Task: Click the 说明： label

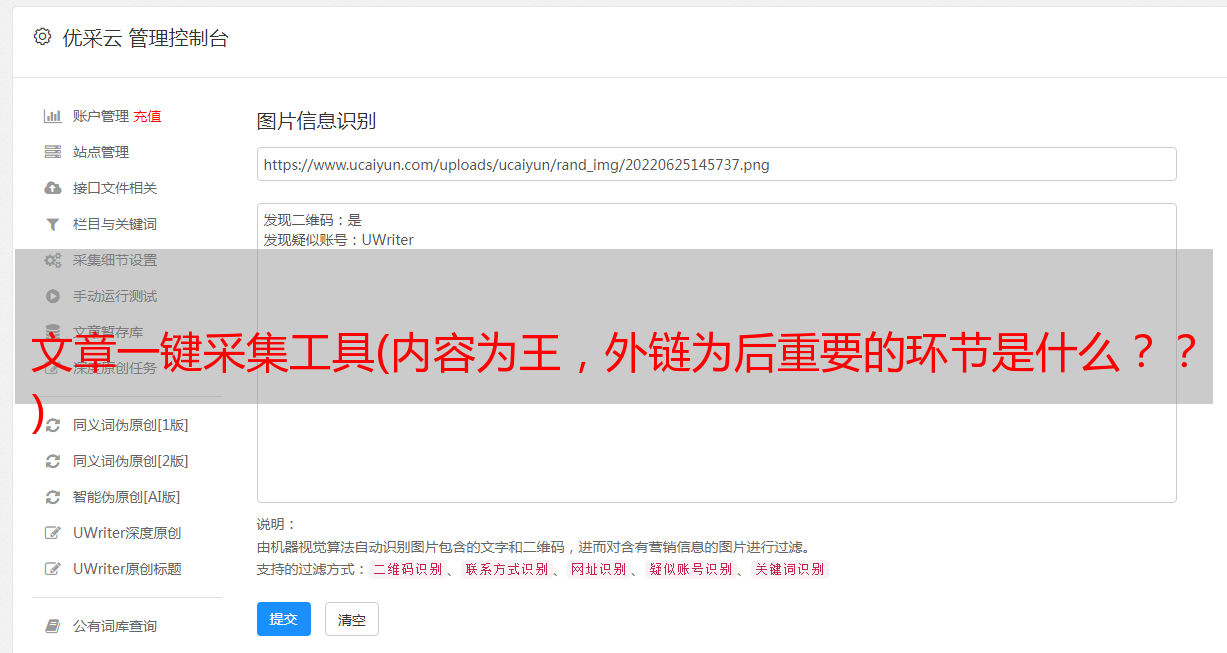Action: [277, 524]
